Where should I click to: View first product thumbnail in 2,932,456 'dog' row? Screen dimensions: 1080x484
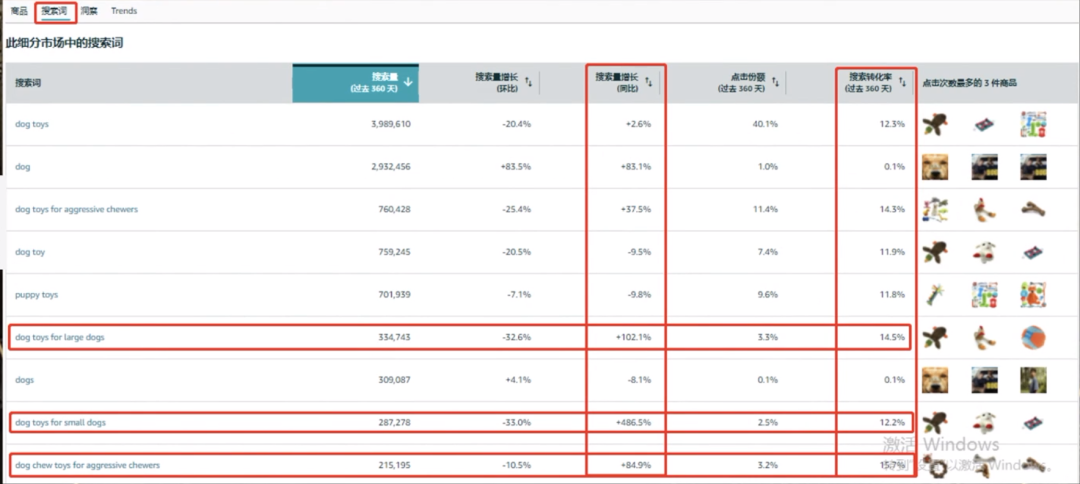pyautogui.click(x=935, y=167)
